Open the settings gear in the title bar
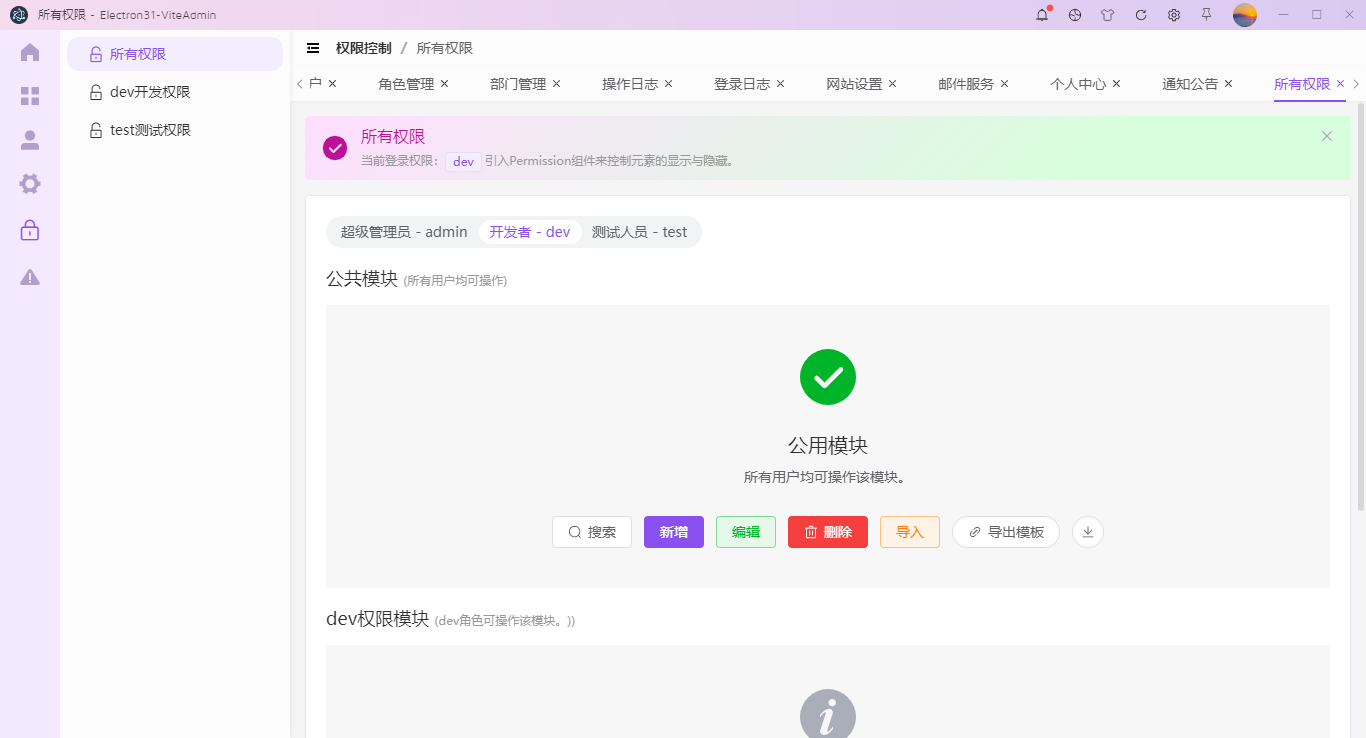Viewport: 1366px width, 738px height. pyautogui.click(x=1173, y=15)
